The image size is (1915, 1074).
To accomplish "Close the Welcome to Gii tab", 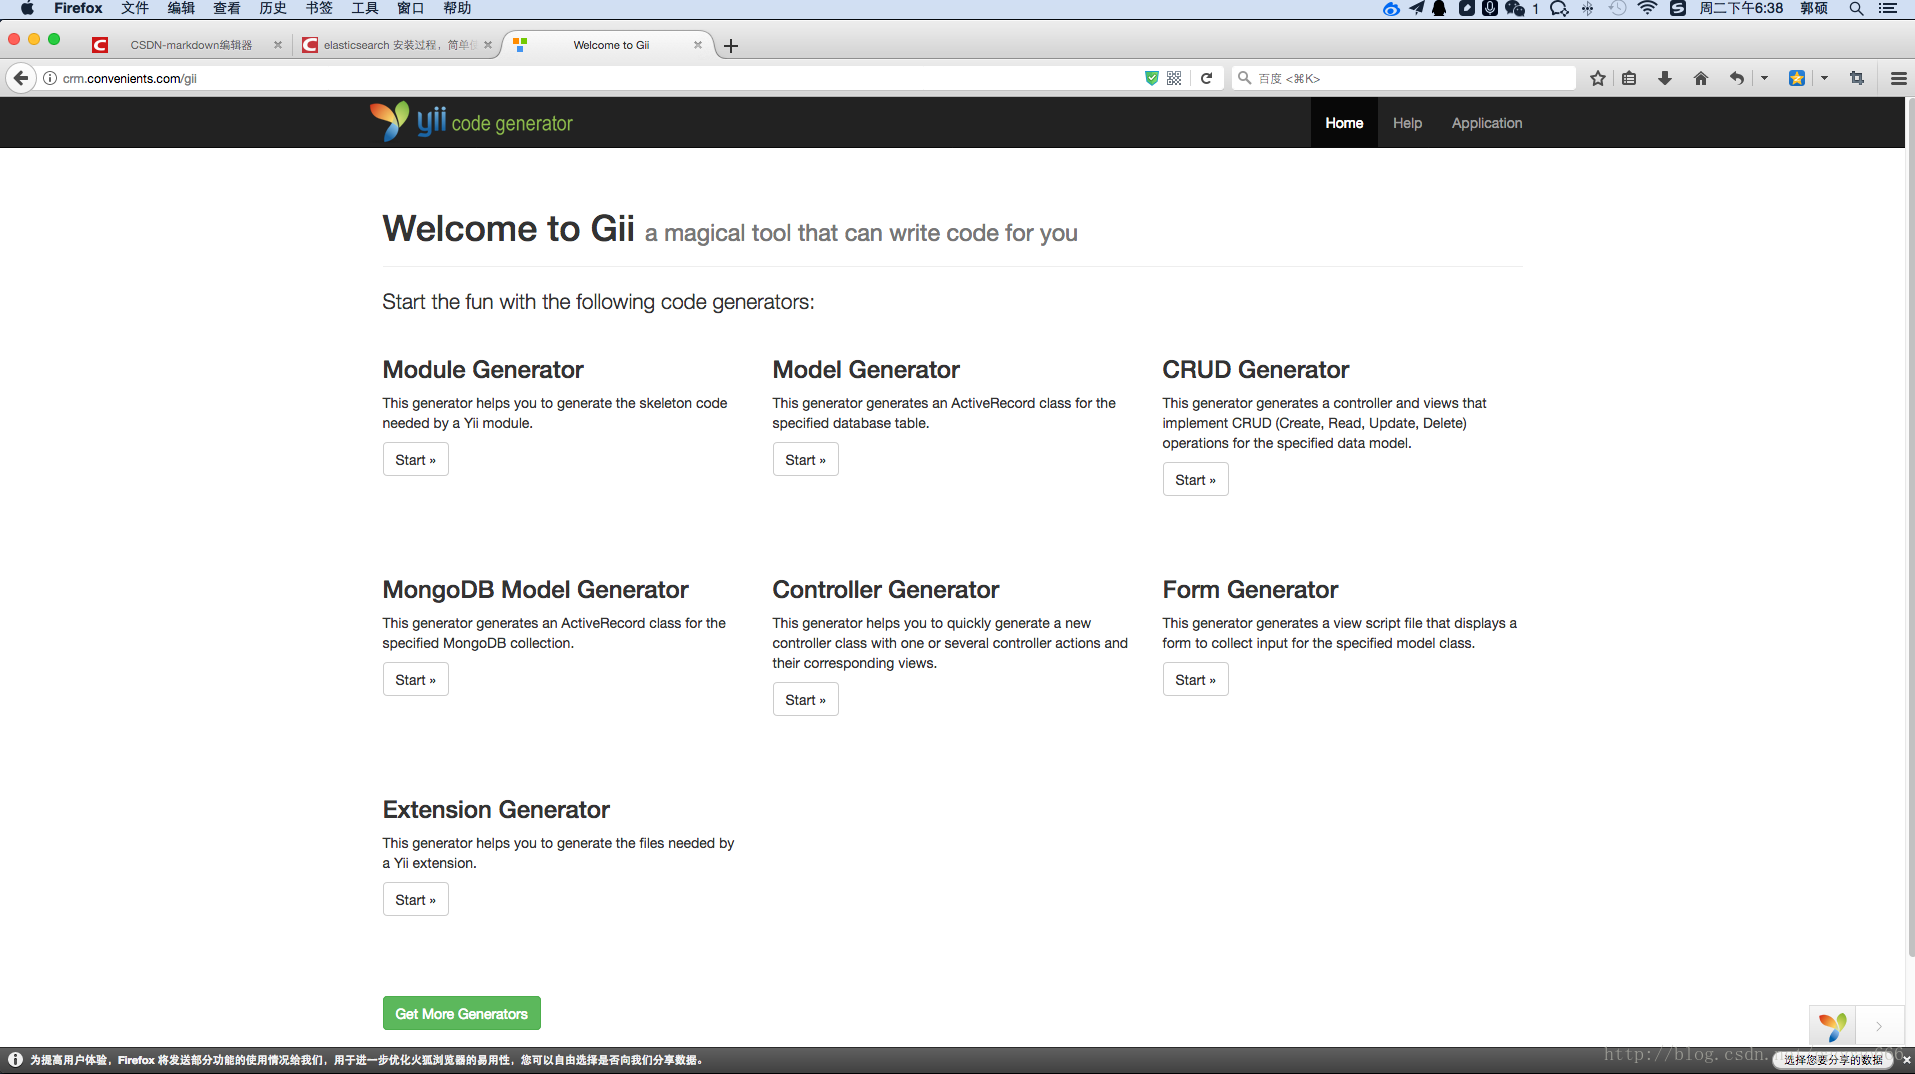I will (x=698, y=45).
